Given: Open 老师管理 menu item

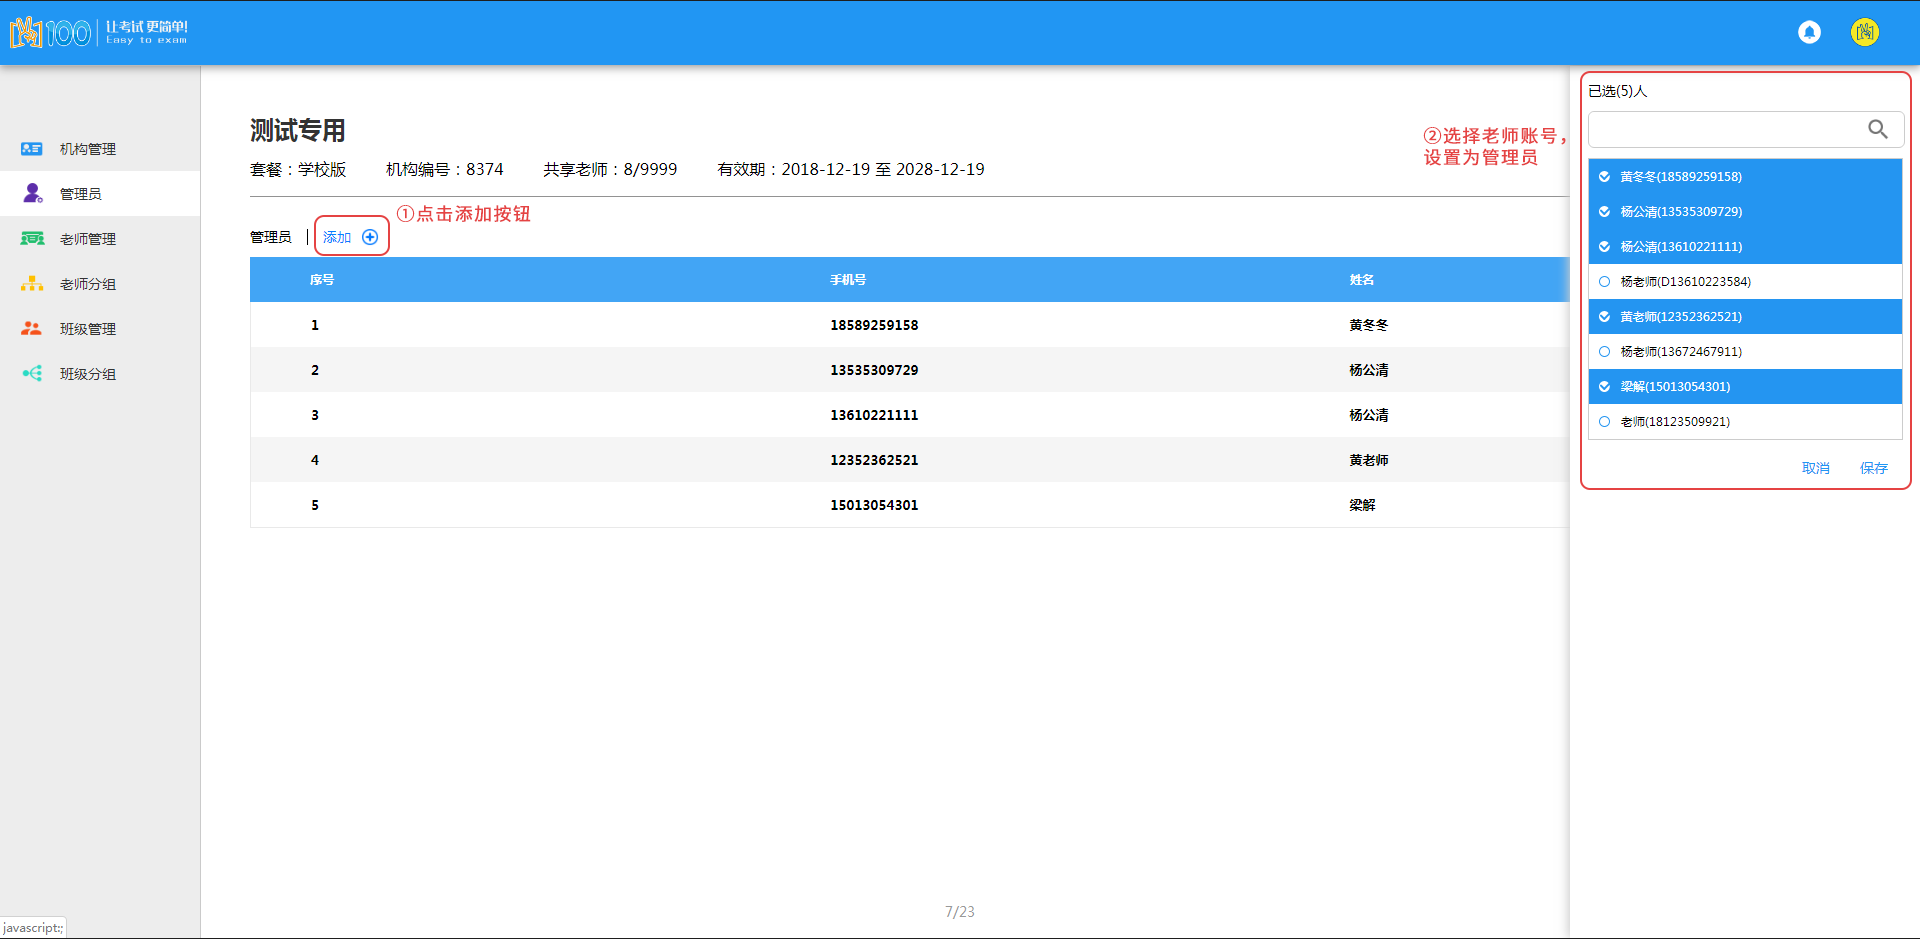Looking at the screenshot, I should [x=87, y=239].
